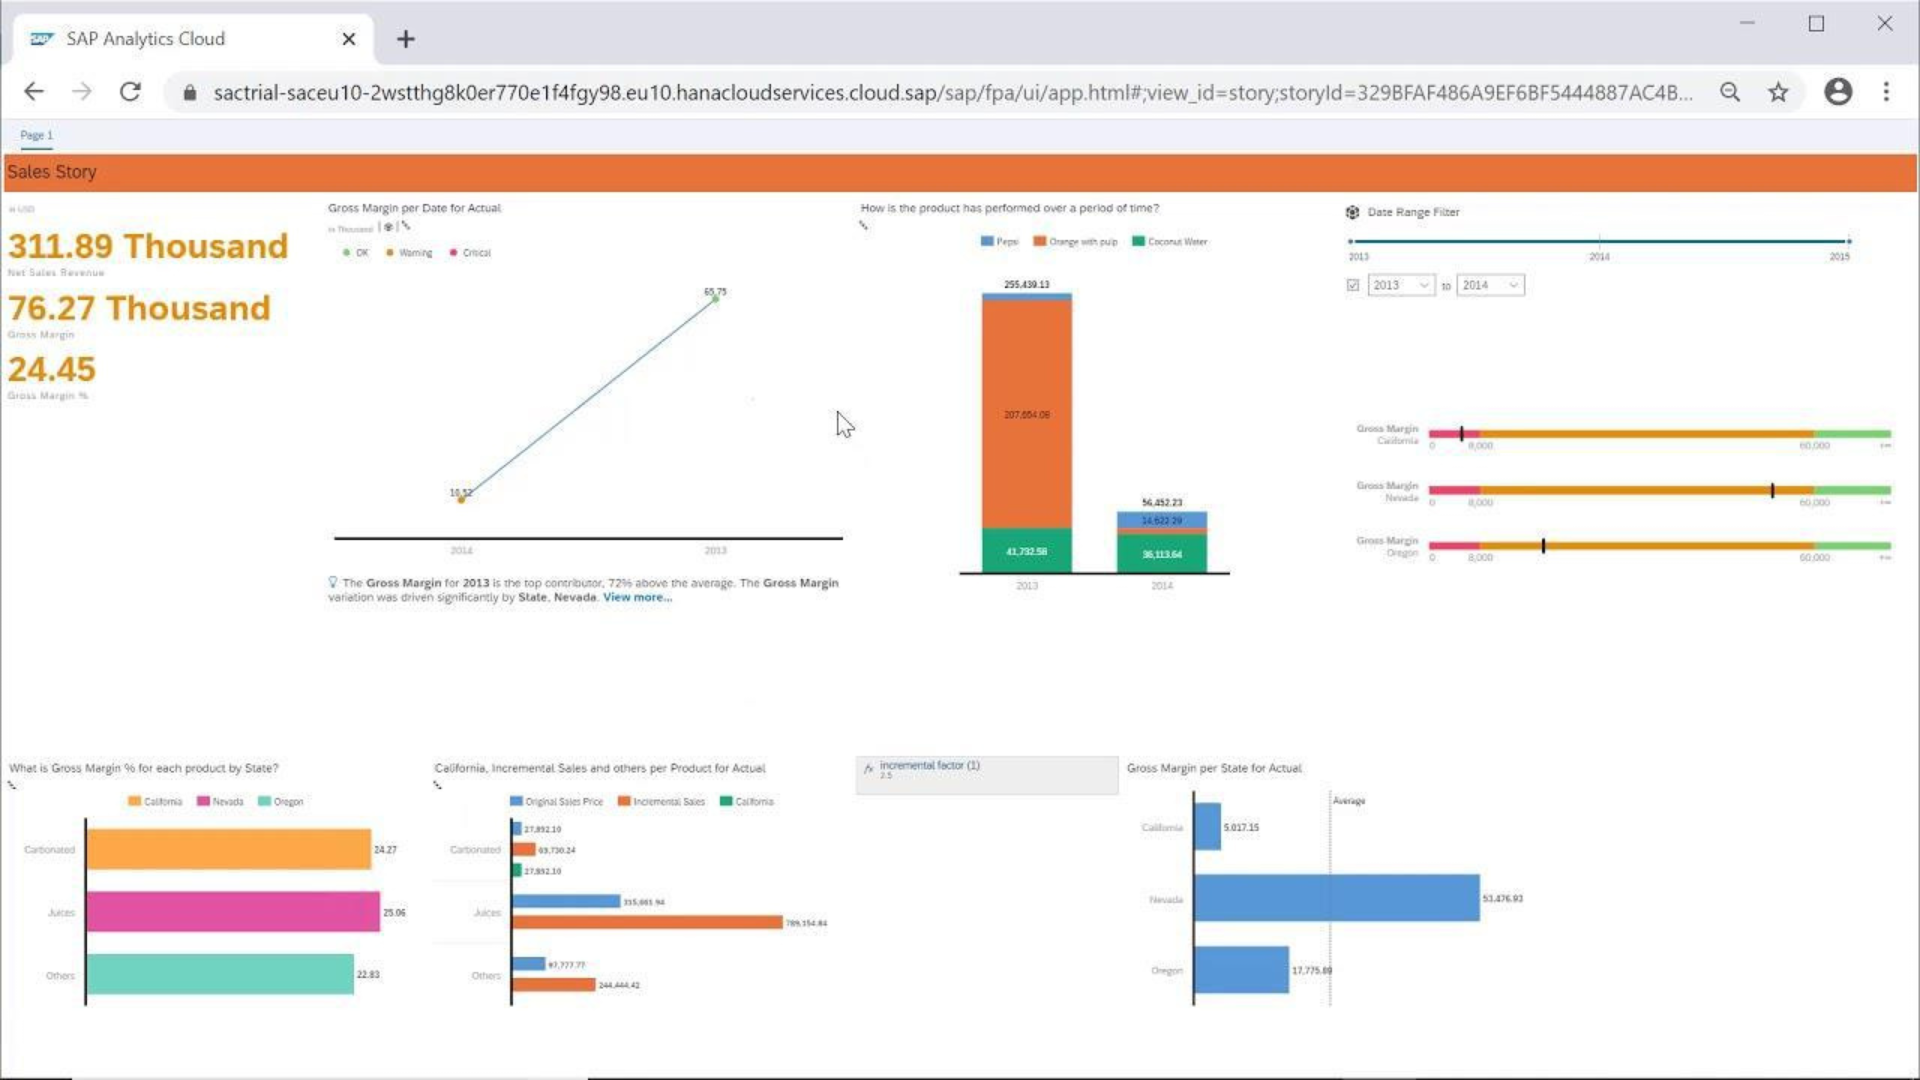Screen dimensions: 1920x1080
Task: Click the browser forward arrow
Action: click(x=82, y=92)
